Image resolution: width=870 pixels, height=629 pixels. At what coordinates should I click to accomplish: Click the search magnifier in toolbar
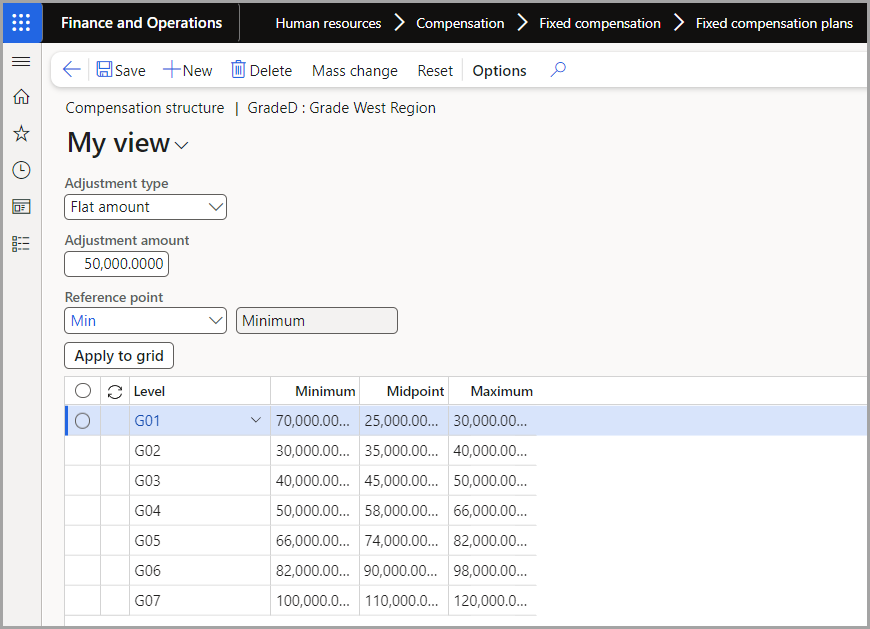point(558,70)
